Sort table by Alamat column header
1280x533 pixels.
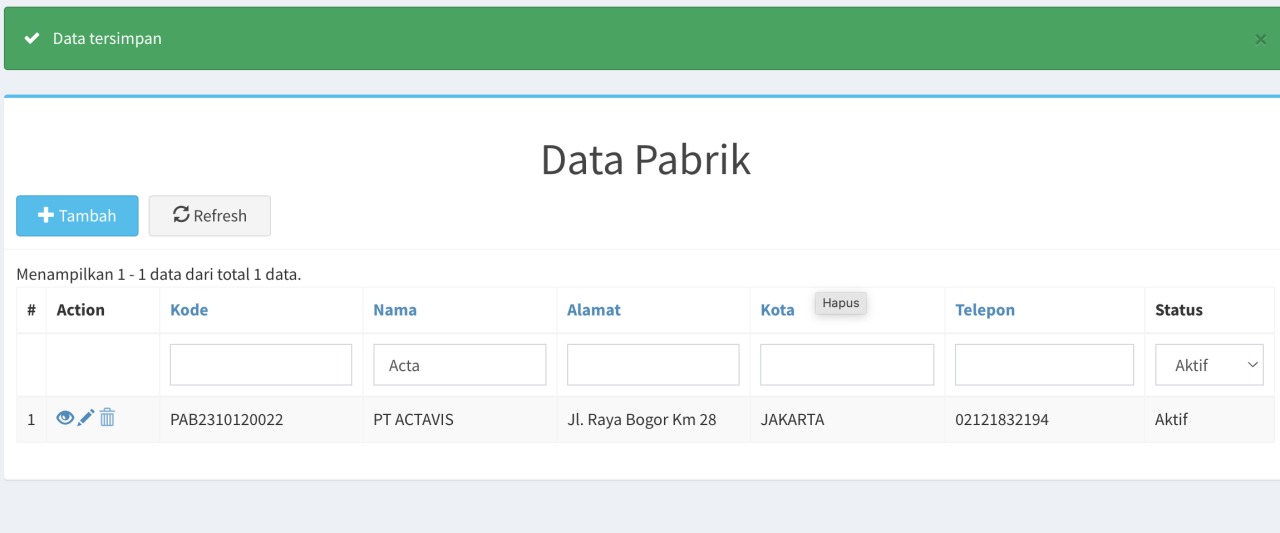(x=594, y=310)
